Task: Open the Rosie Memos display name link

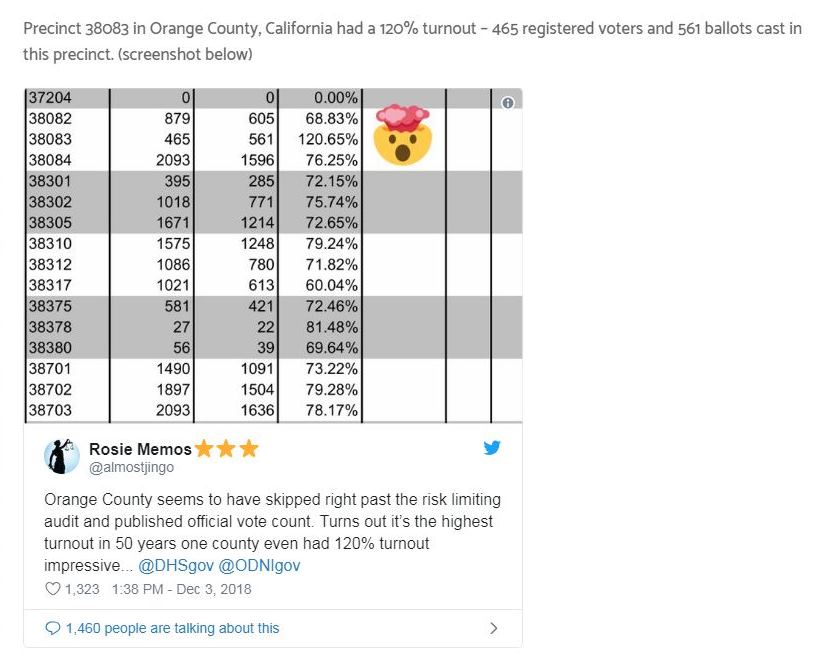Action: [140, 449]
